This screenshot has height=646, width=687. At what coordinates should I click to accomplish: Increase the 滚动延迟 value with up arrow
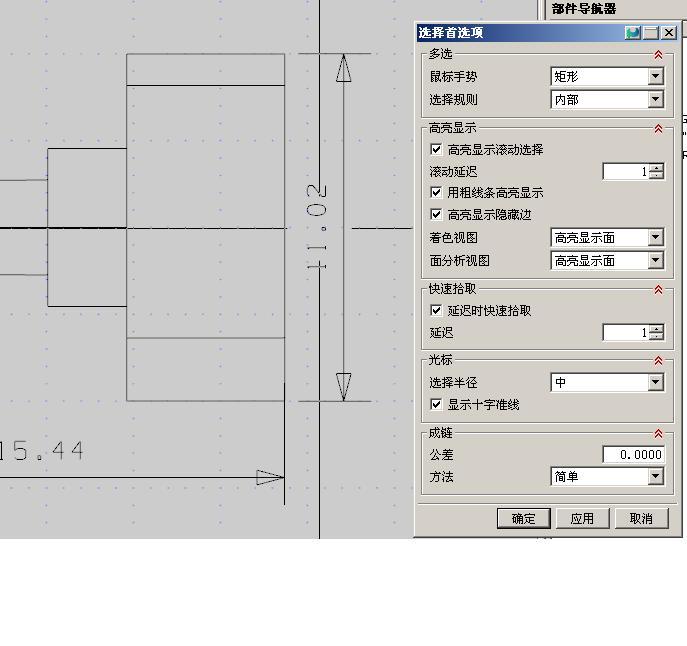(656, 167)
